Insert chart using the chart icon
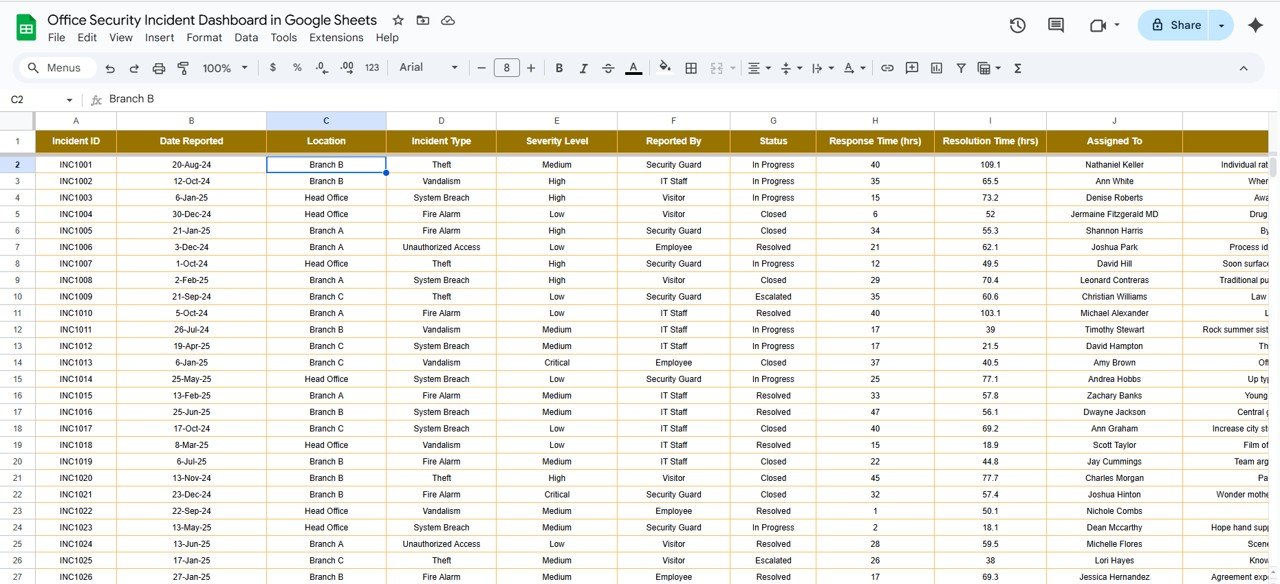Viewport: 1280px width, 584px height. coord(937,68)
